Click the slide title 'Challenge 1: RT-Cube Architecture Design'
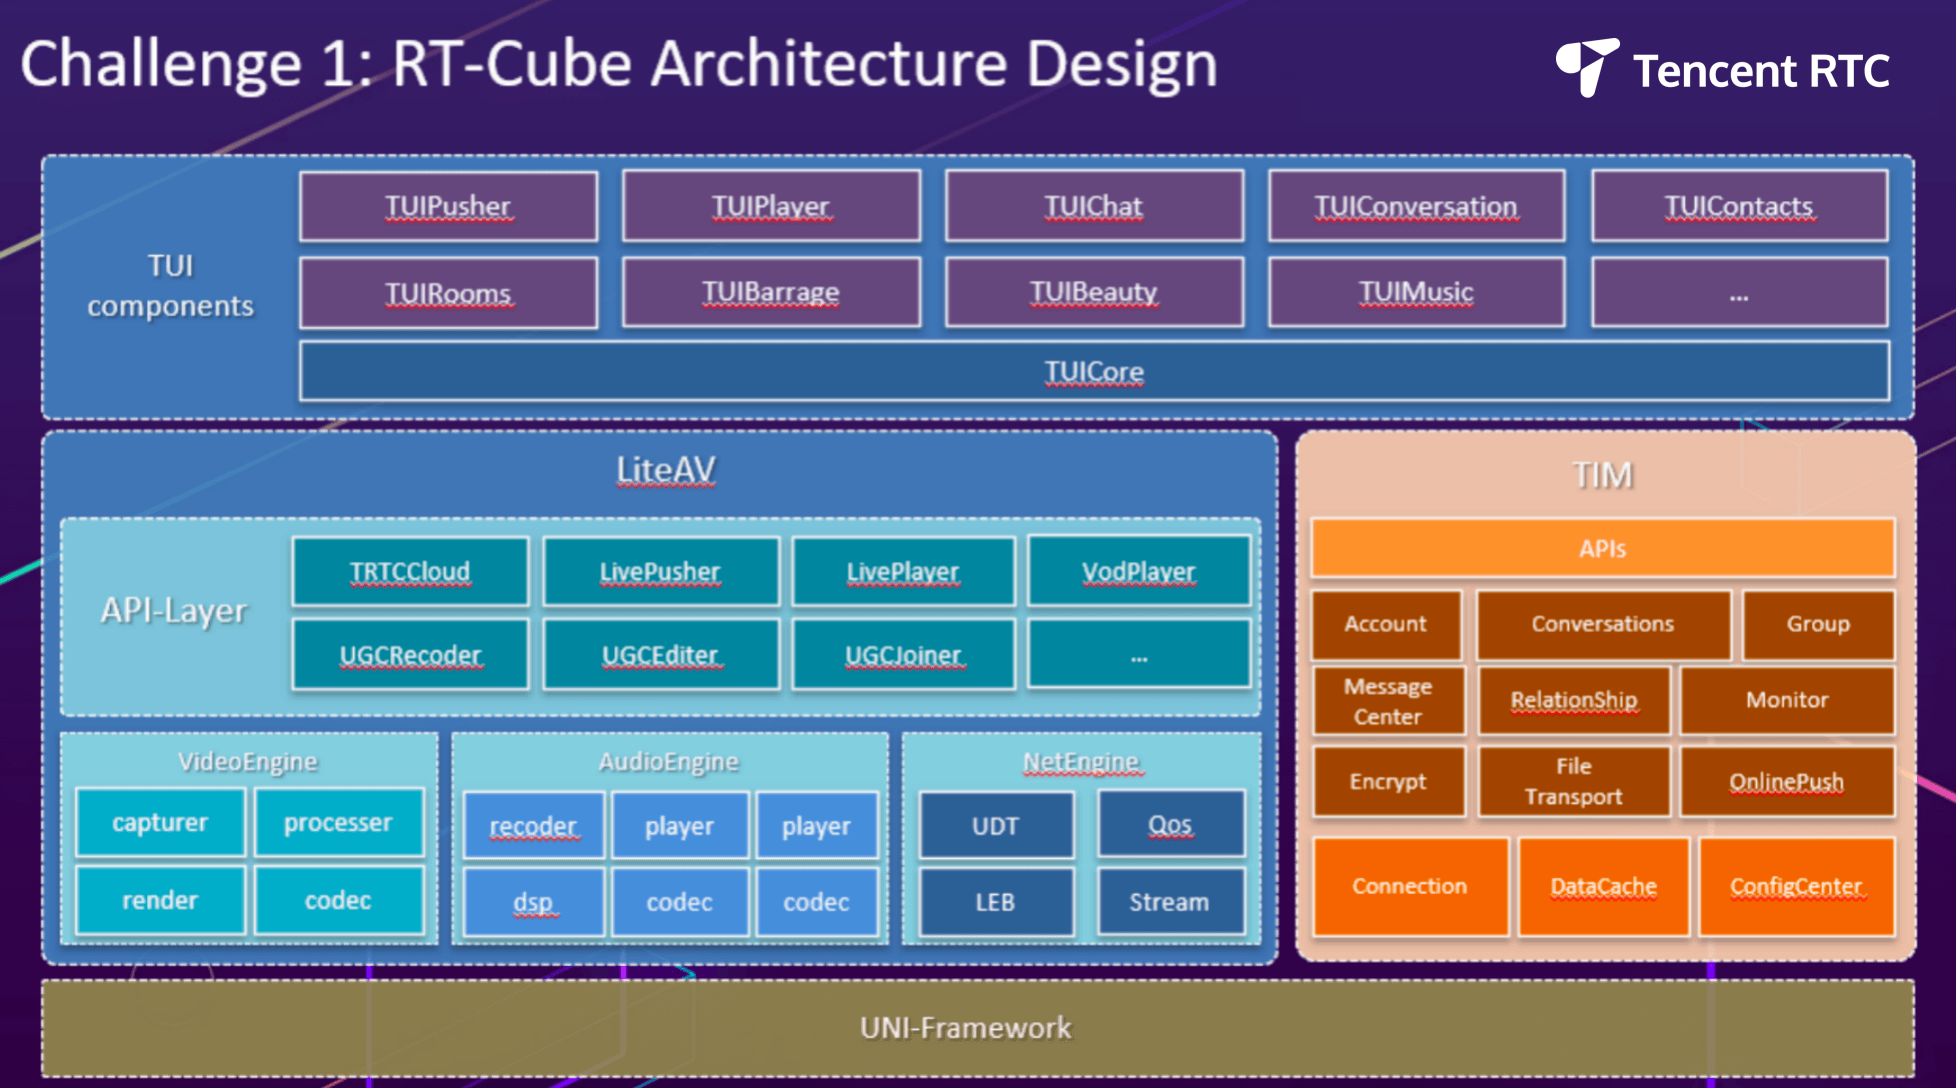The width and height of the screenshot is (1956, 1088). (x=619, y=64)
